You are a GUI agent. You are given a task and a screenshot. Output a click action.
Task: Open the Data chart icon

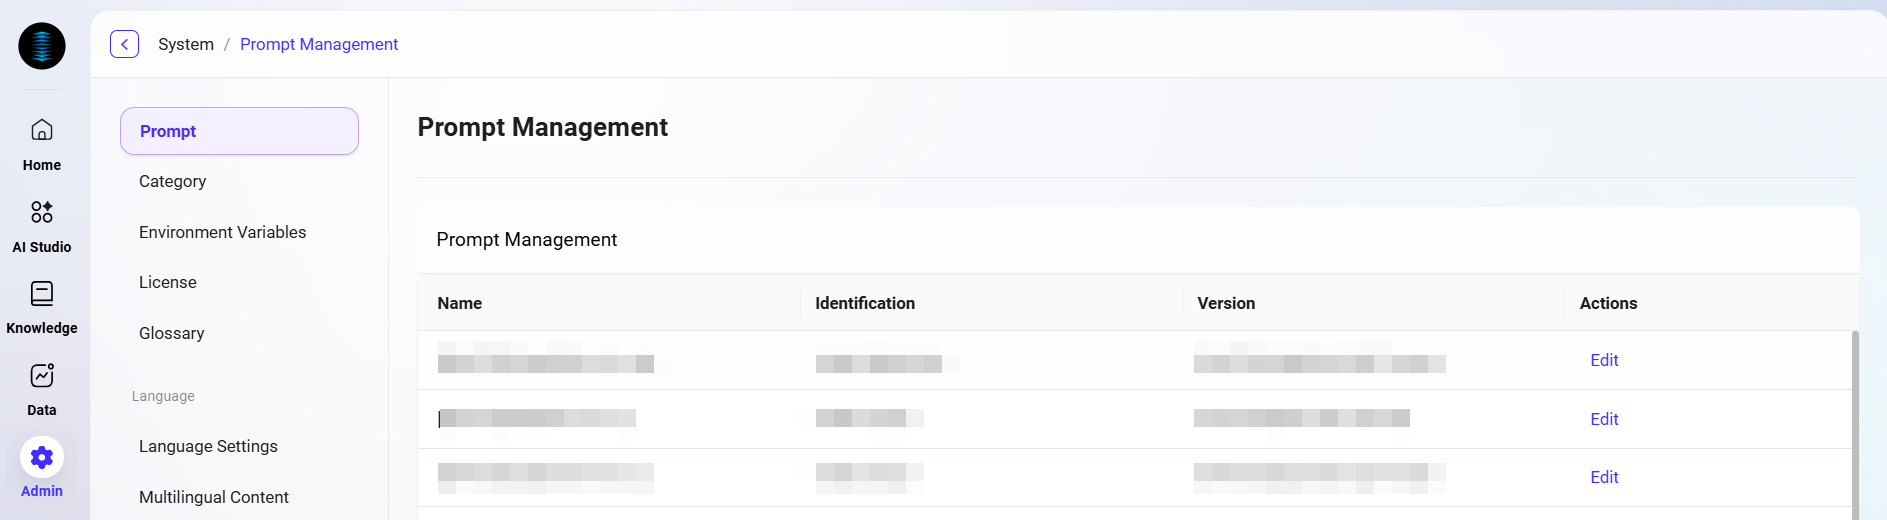42,376
